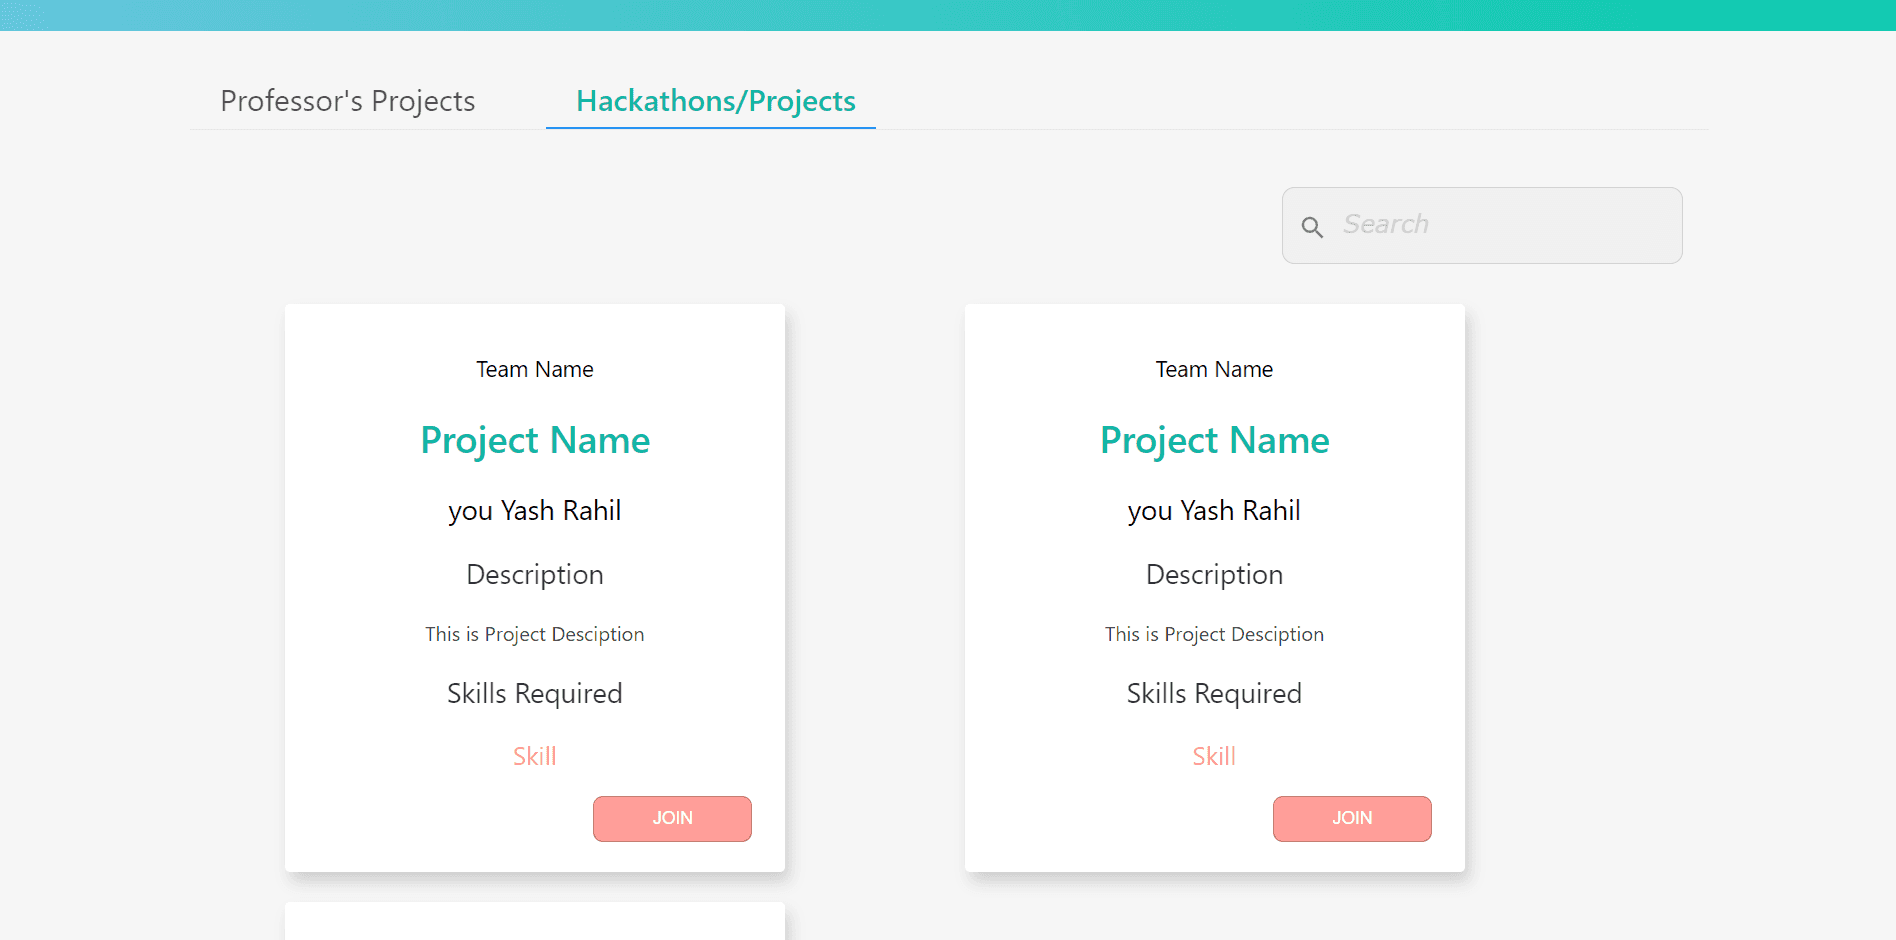
Task: Click JOIN on the right project card
Action: (x=1351, y=818)
